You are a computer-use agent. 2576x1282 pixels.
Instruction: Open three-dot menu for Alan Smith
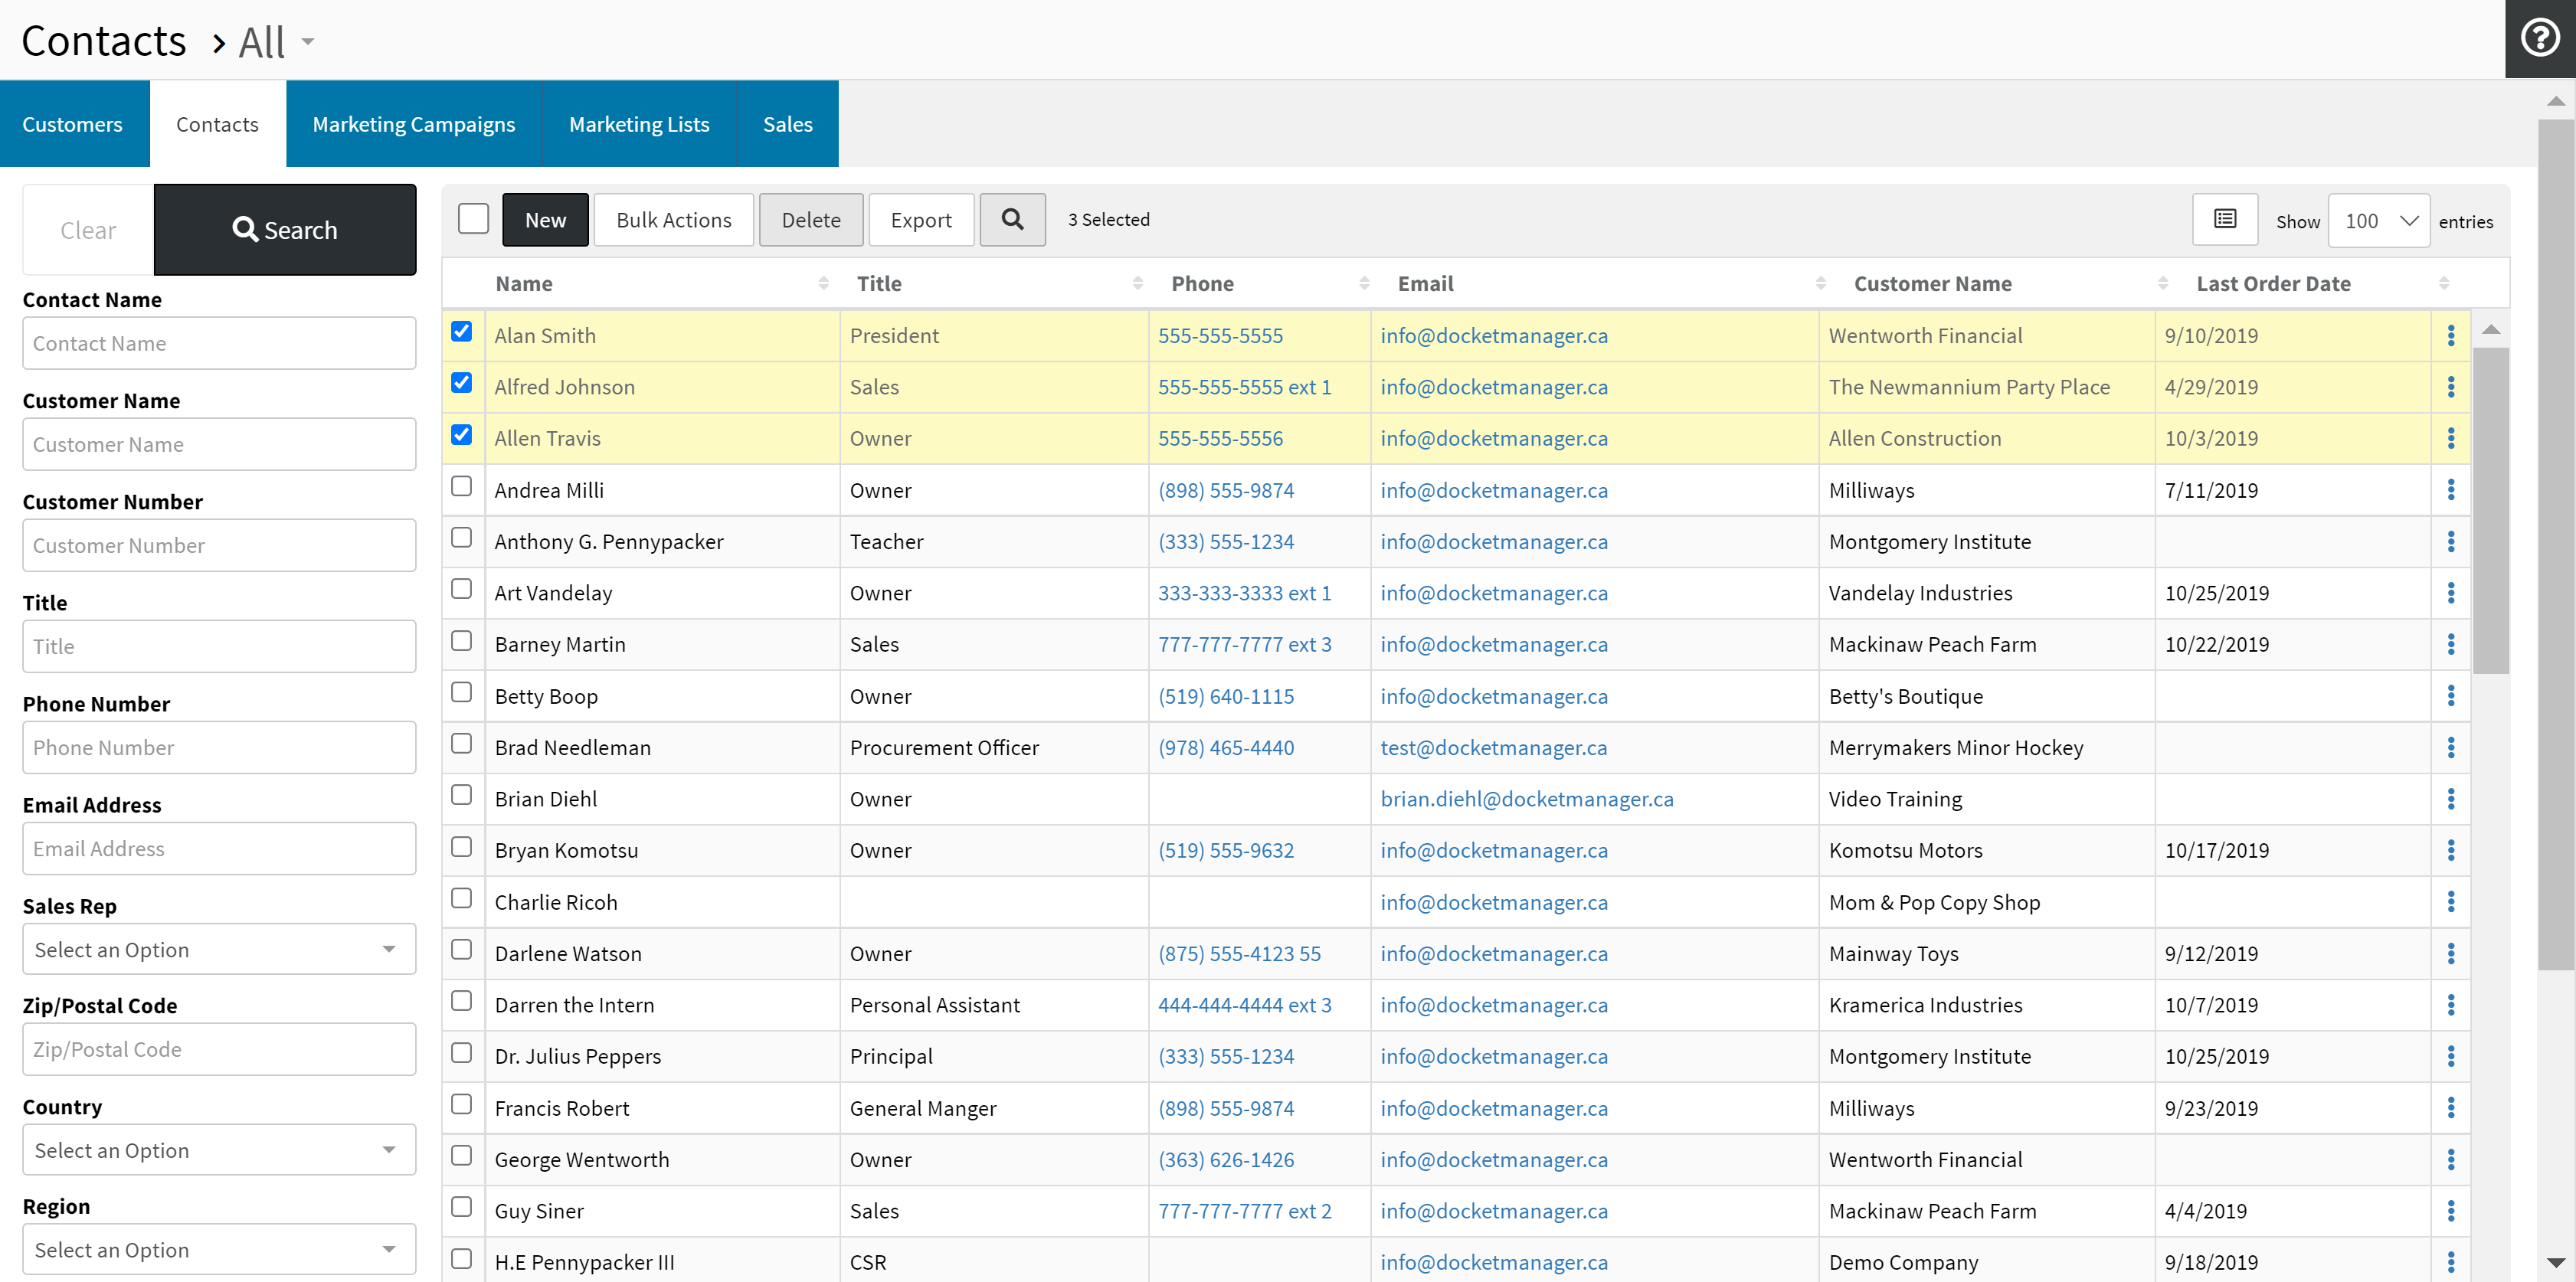[2450, 336]
